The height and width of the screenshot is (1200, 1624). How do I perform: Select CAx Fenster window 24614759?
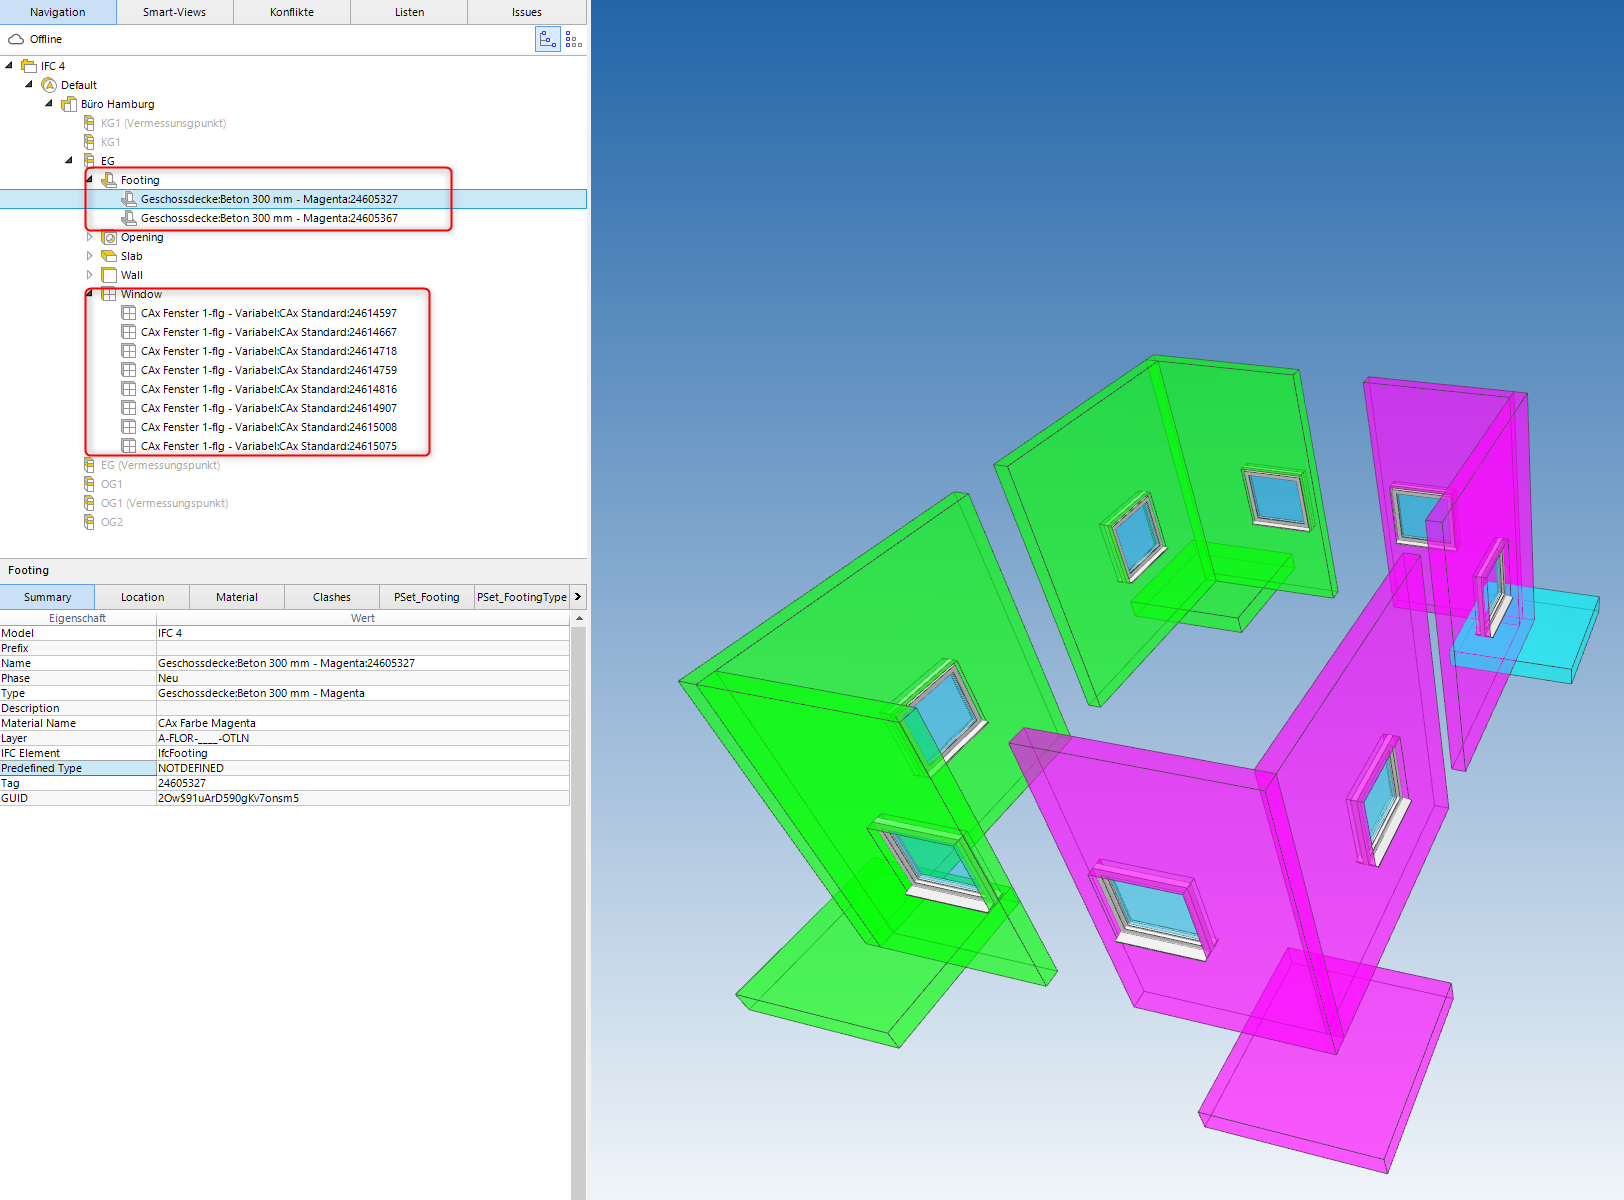[x=269, y=370]
